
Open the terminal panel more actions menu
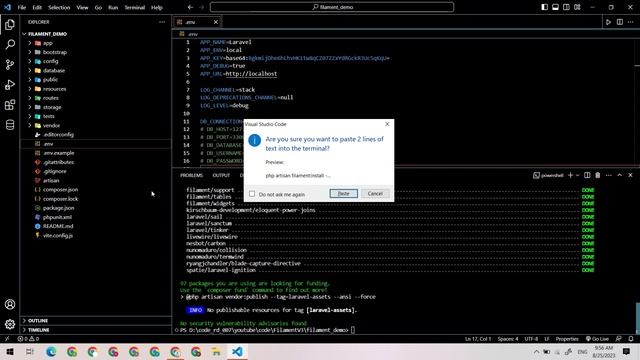point(609,175)
